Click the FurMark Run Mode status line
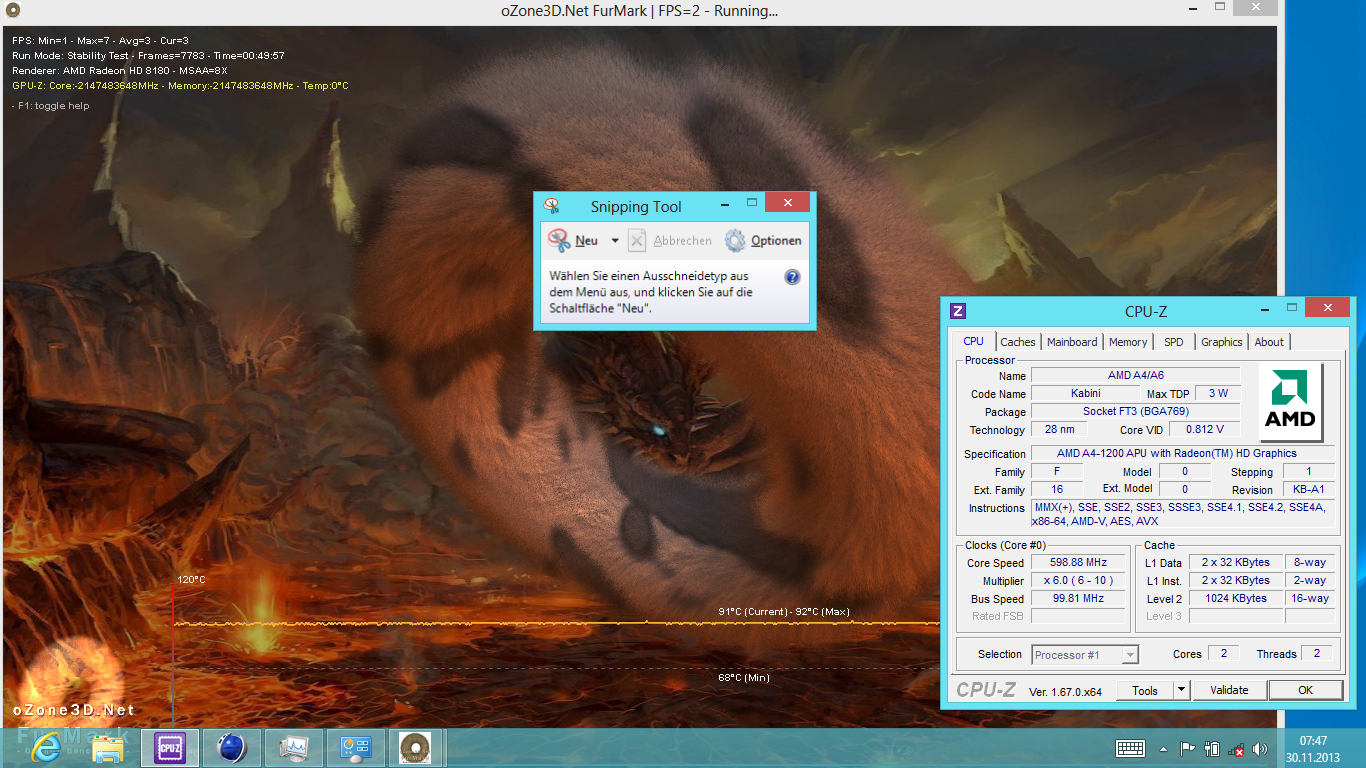The height and width of the screenshot is (768, 1366). tap(148, 56)
